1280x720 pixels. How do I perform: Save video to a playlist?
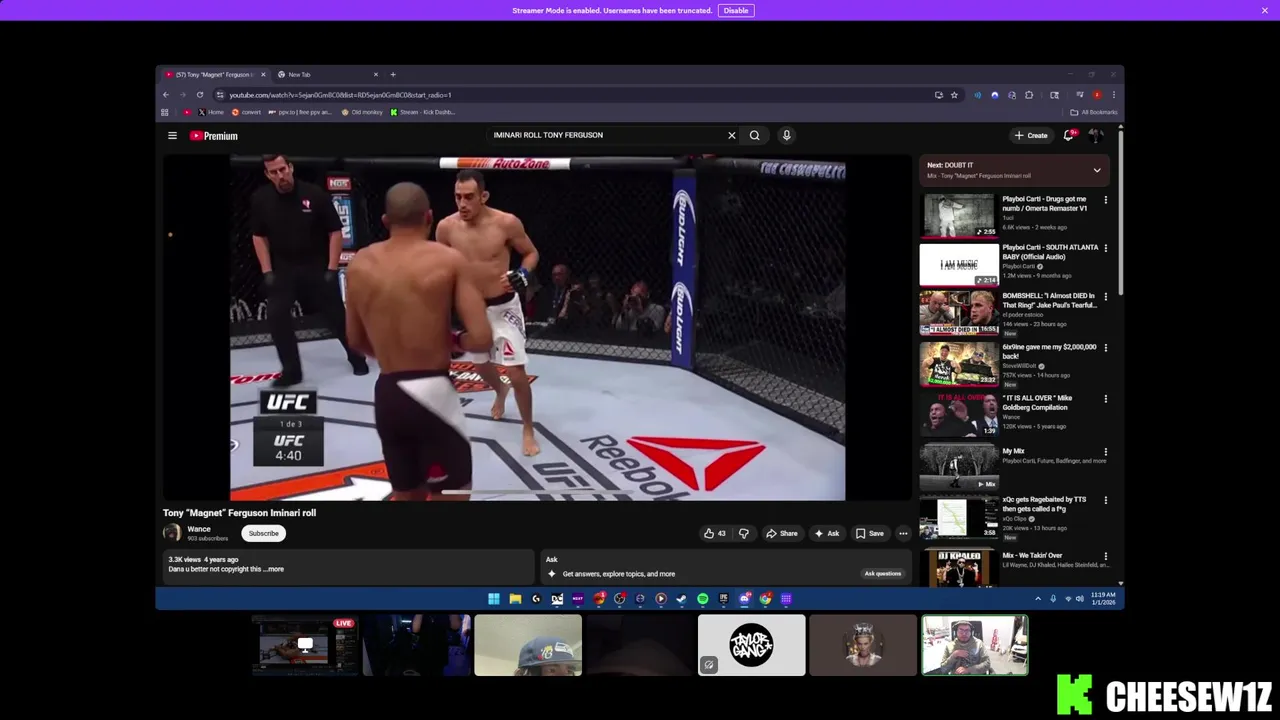(x=870, y=533)
